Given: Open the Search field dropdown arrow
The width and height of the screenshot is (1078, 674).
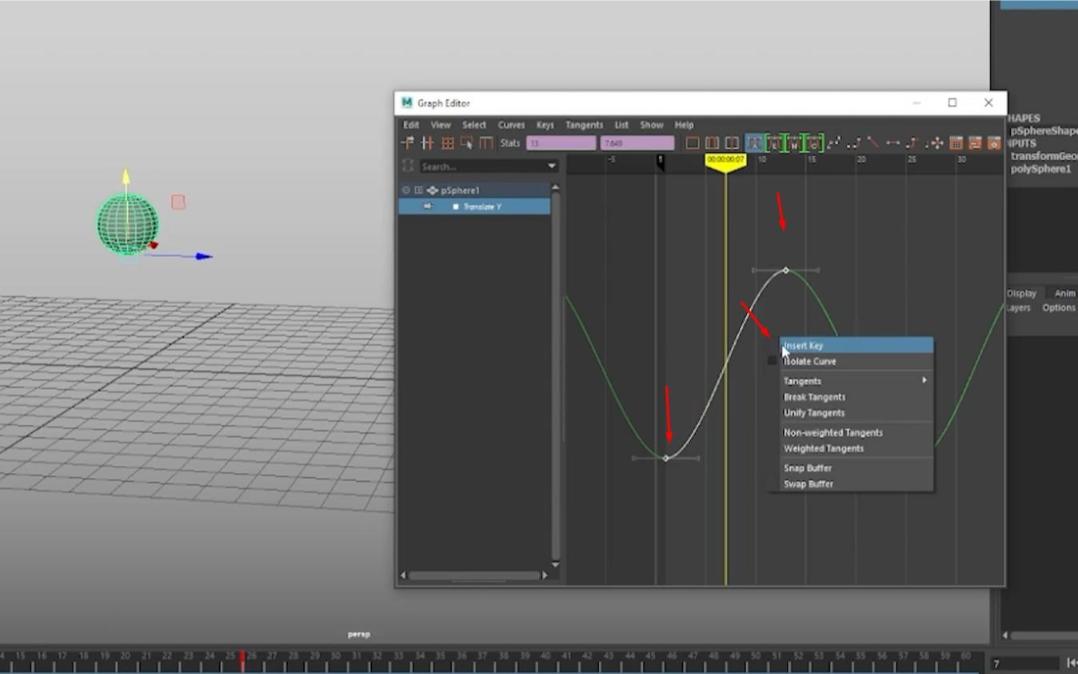Looking at the screenshot, I should (551, 166).
